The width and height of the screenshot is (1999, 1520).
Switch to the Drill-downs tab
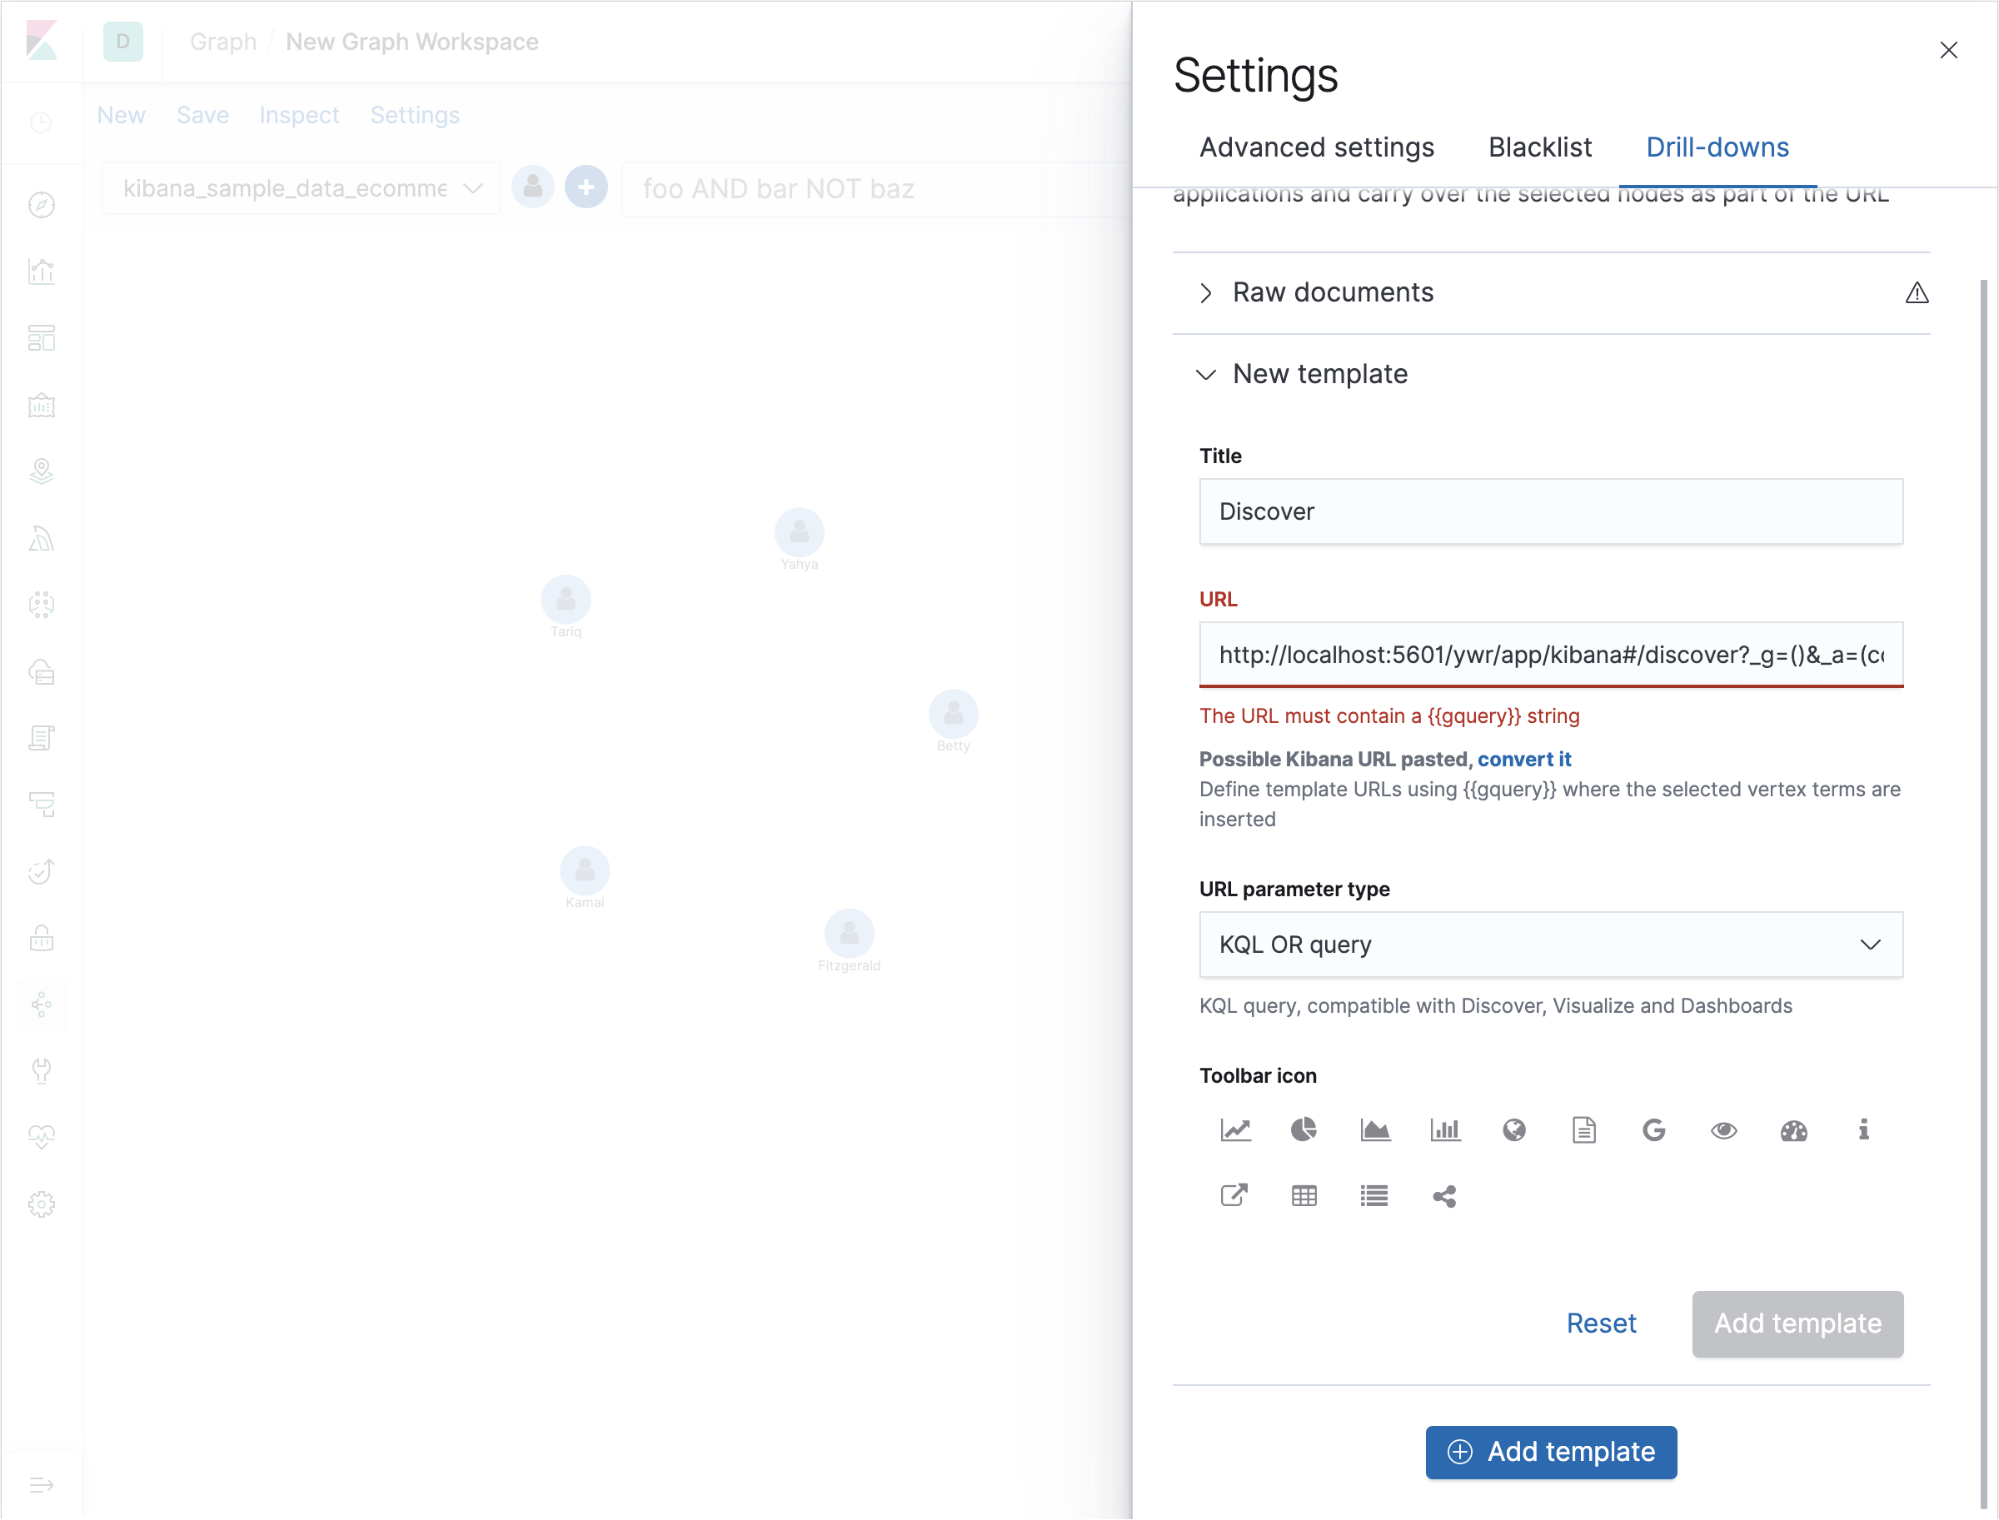(x=1717, y=148)
